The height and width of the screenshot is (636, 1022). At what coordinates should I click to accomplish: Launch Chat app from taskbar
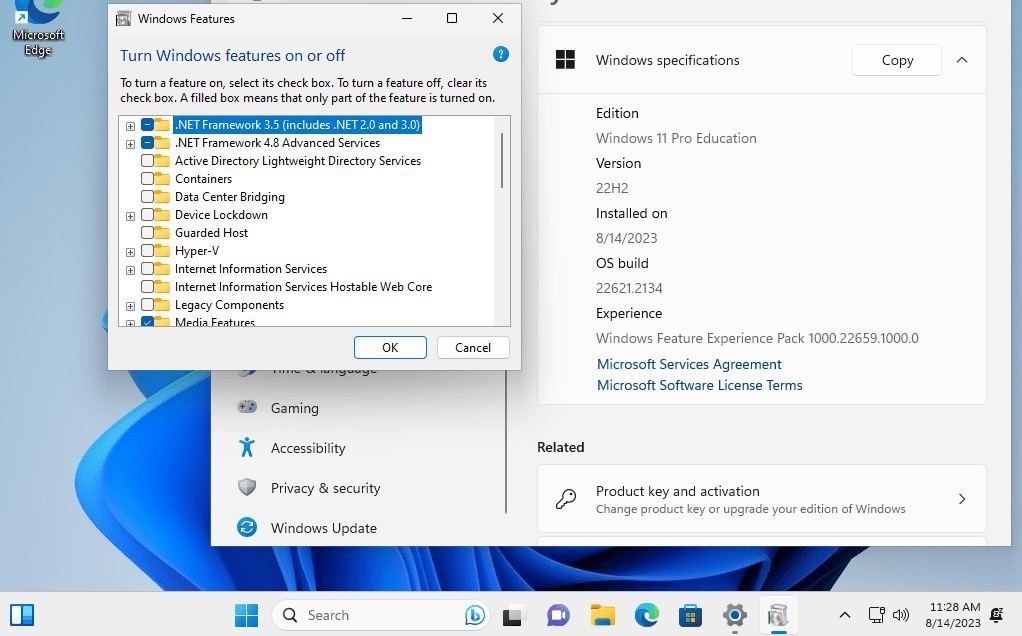(558, 615)
